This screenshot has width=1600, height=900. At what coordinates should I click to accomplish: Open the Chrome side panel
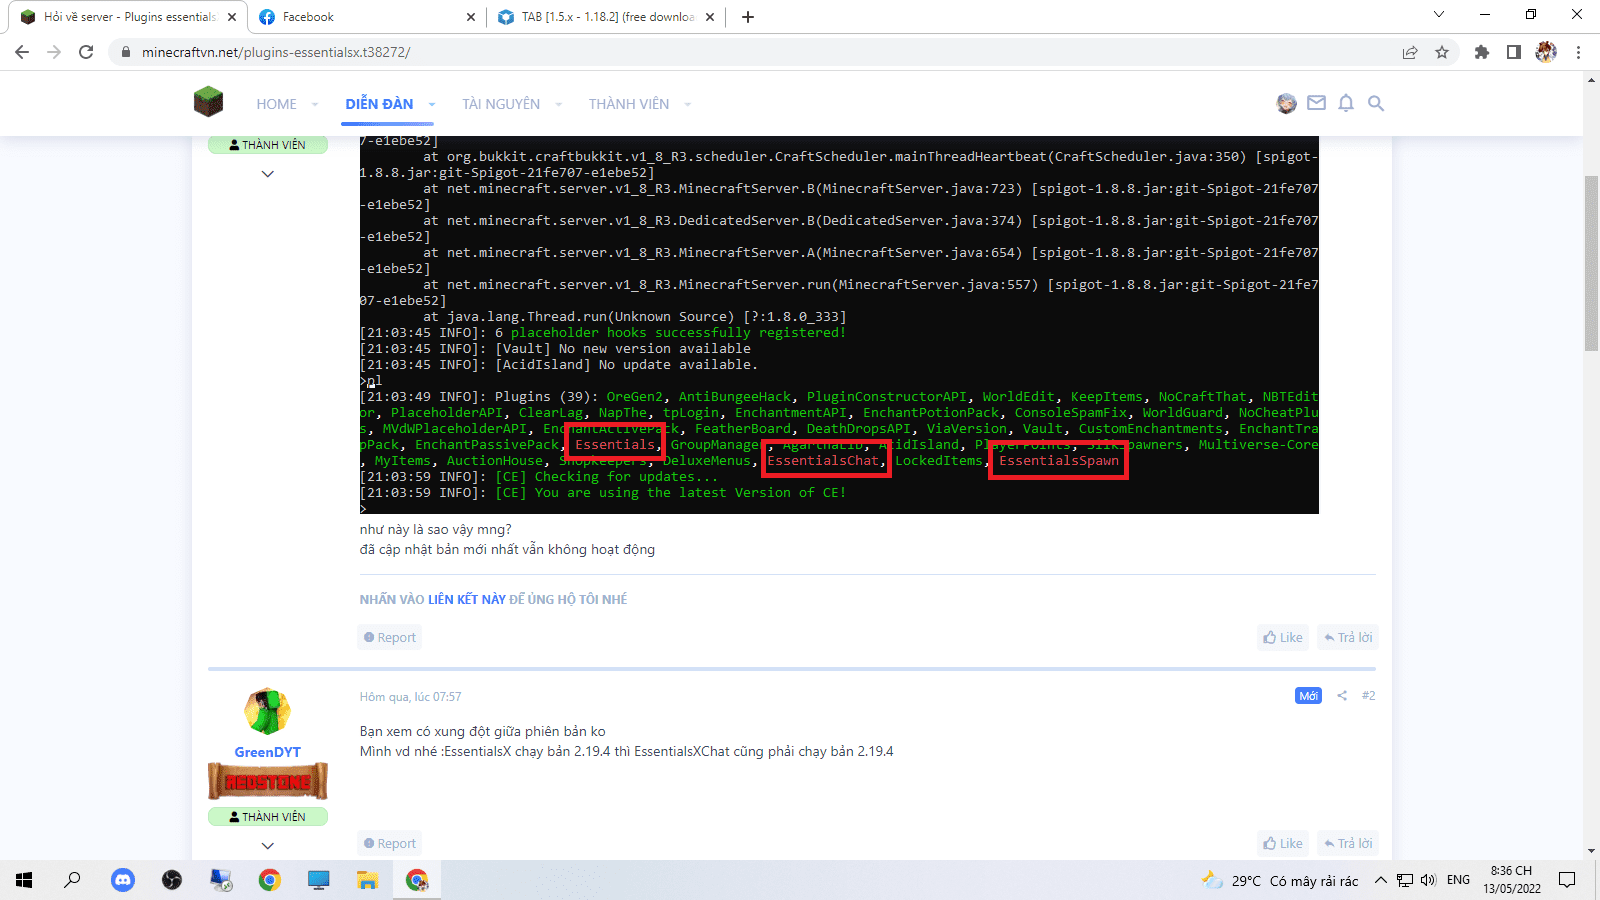pos(1514,52)
